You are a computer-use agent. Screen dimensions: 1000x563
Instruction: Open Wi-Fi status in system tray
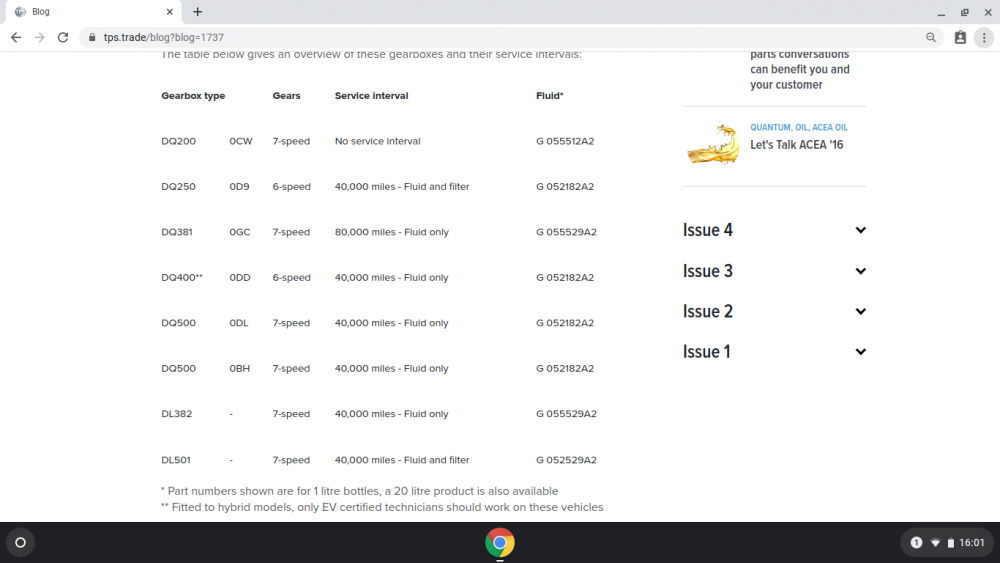[935, 543]
